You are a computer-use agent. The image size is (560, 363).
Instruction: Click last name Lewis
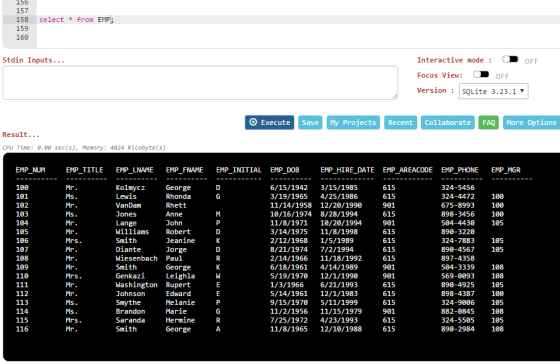pyautogui.click(x=126, y=197)
